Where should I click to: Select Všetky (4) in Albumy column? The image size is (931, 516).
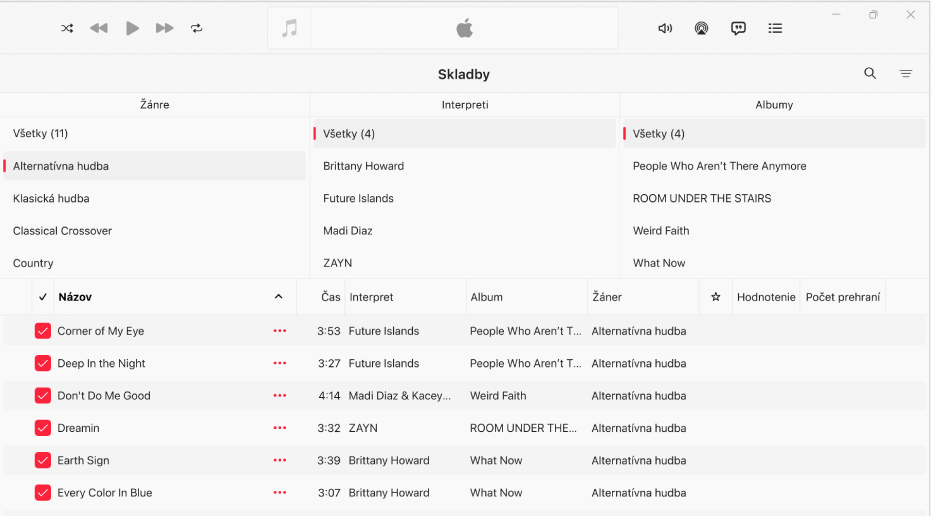pos(774,134)
